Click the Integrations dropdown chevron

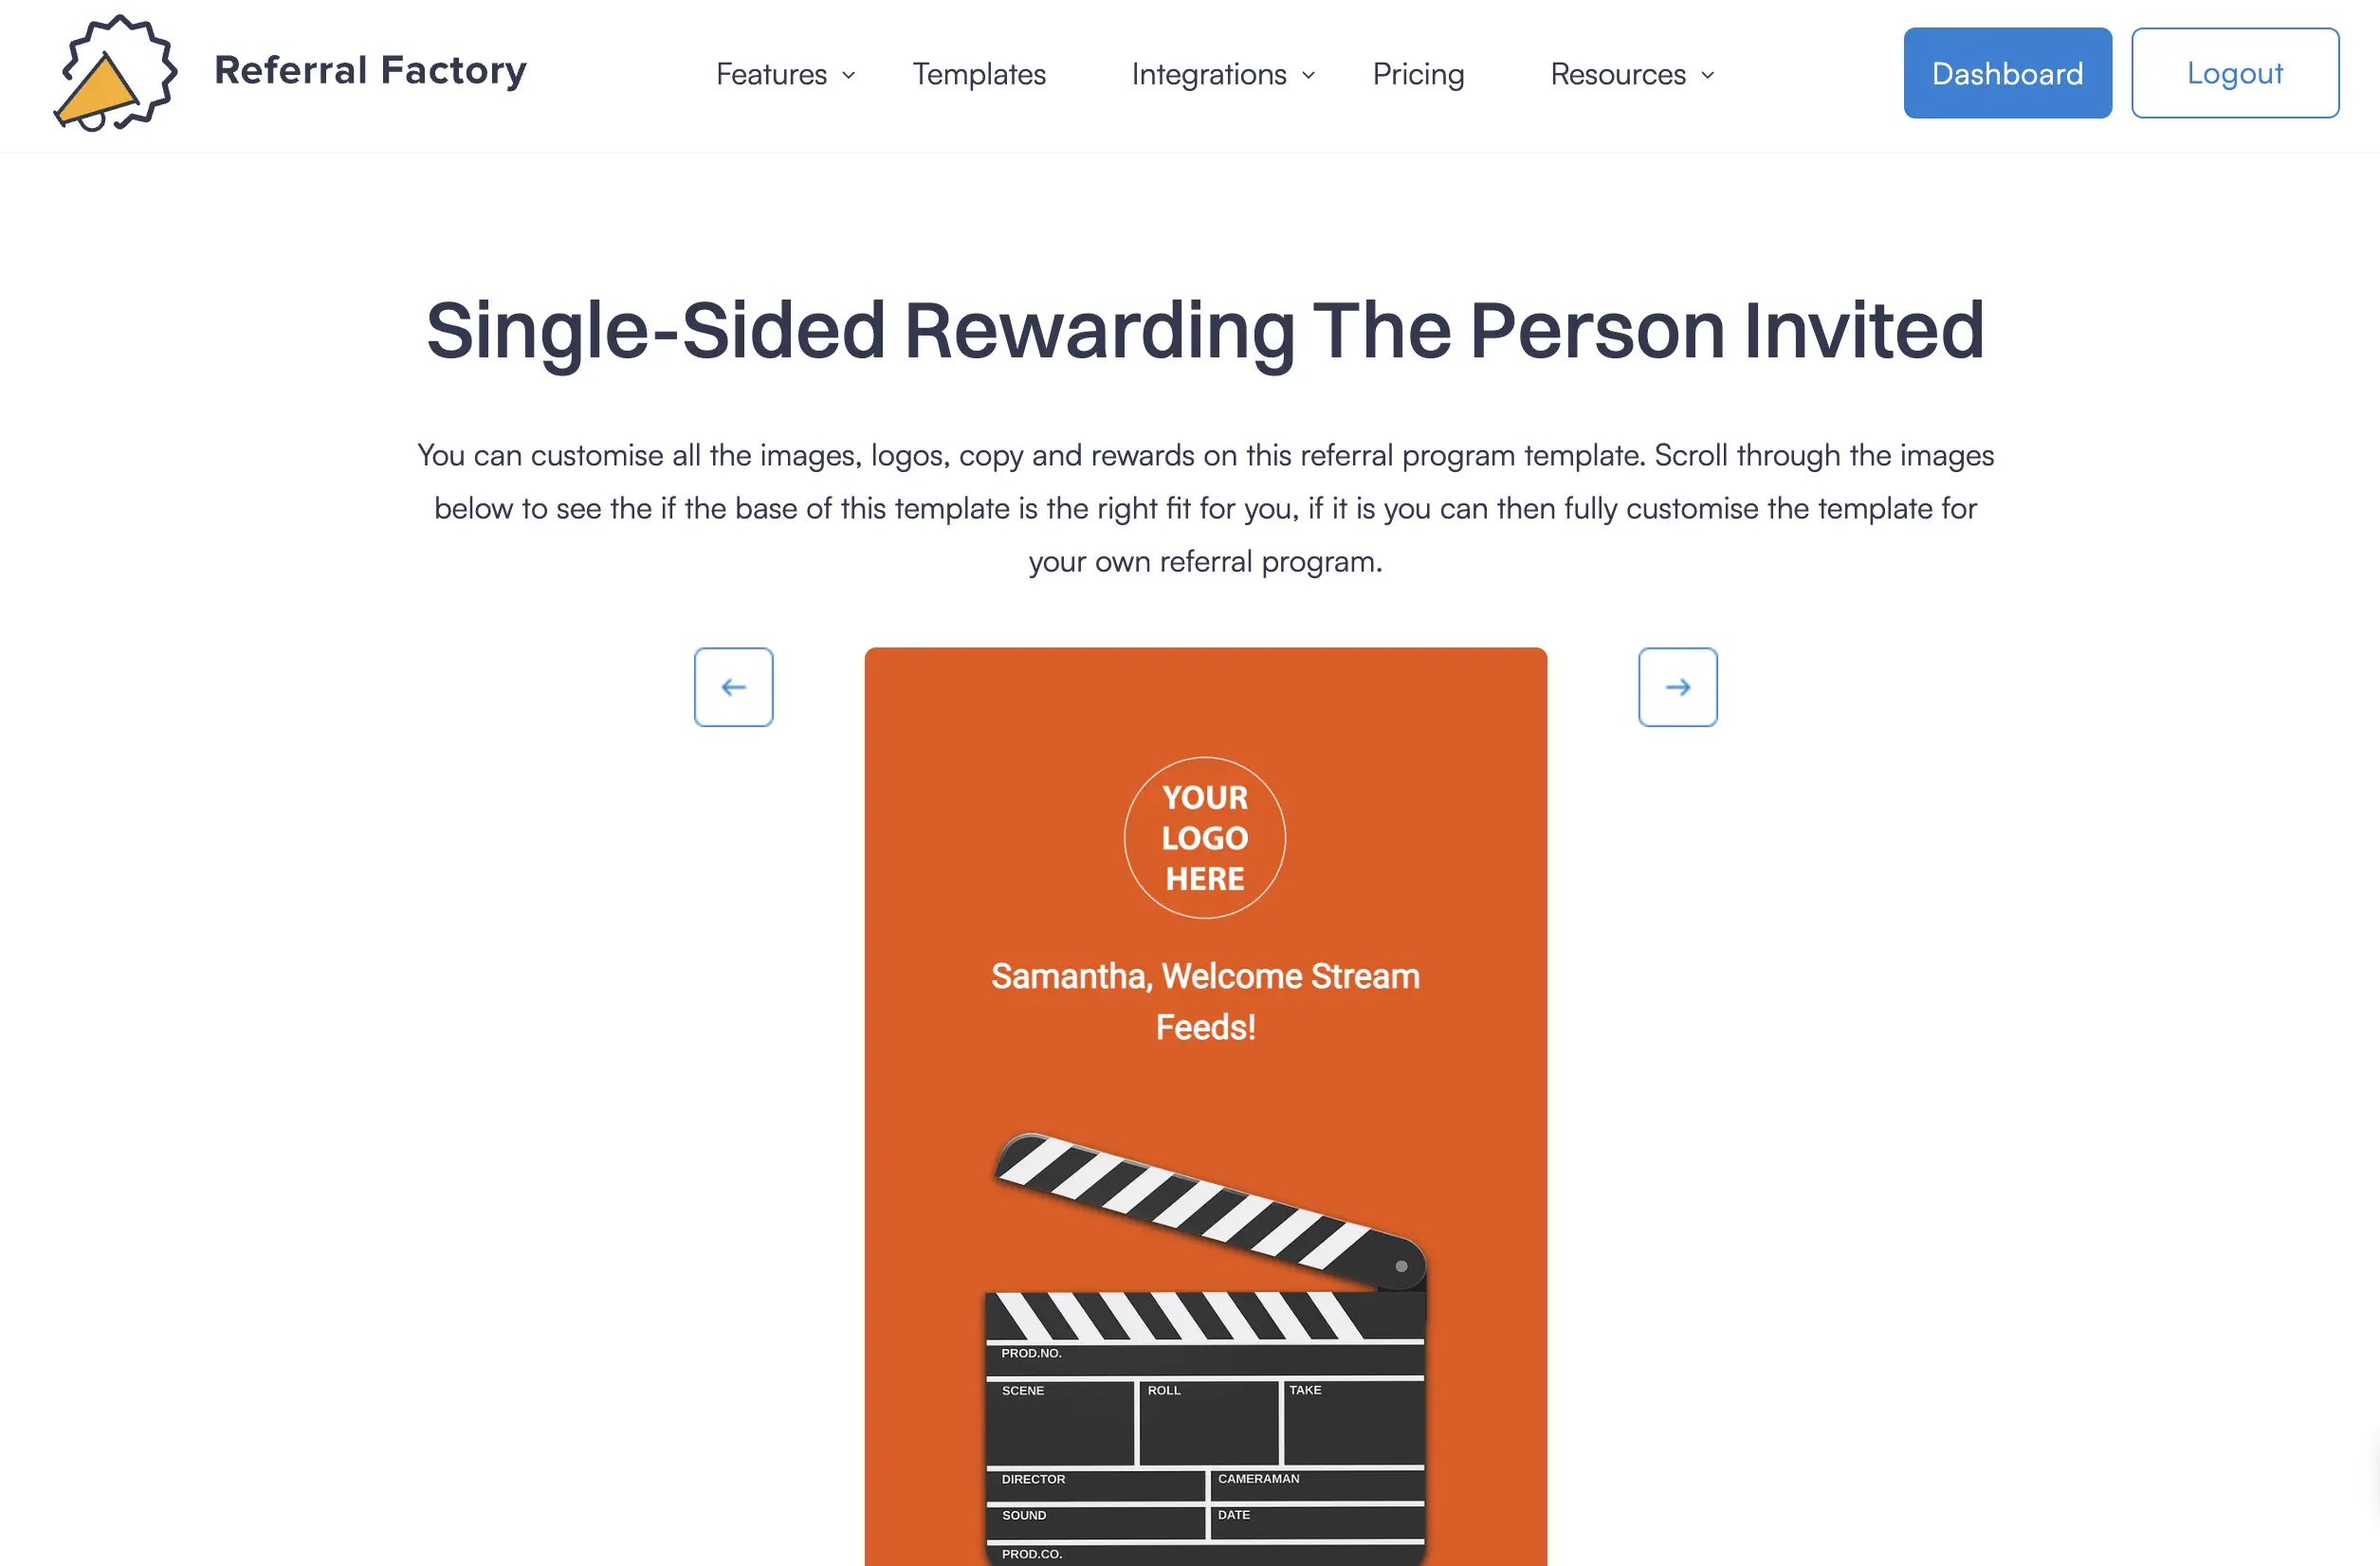[1307, 73]
